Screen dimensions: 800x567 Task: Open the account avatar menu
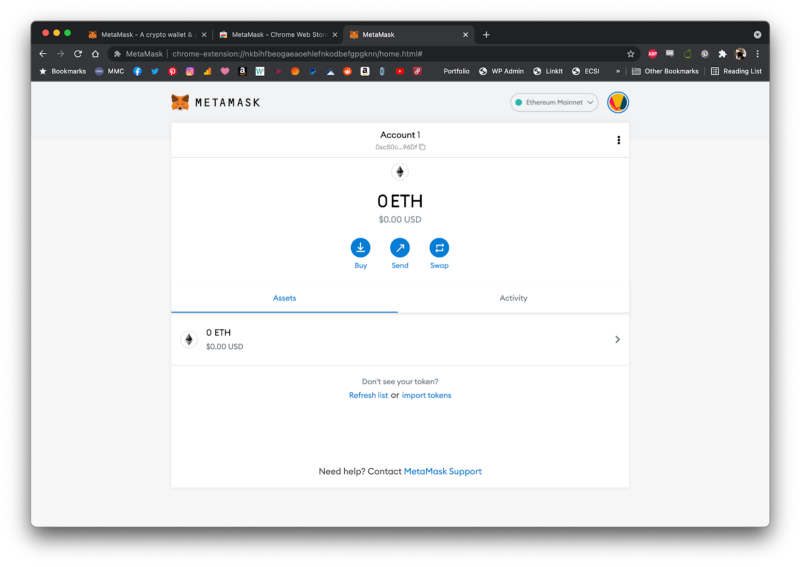click(617, 103)
